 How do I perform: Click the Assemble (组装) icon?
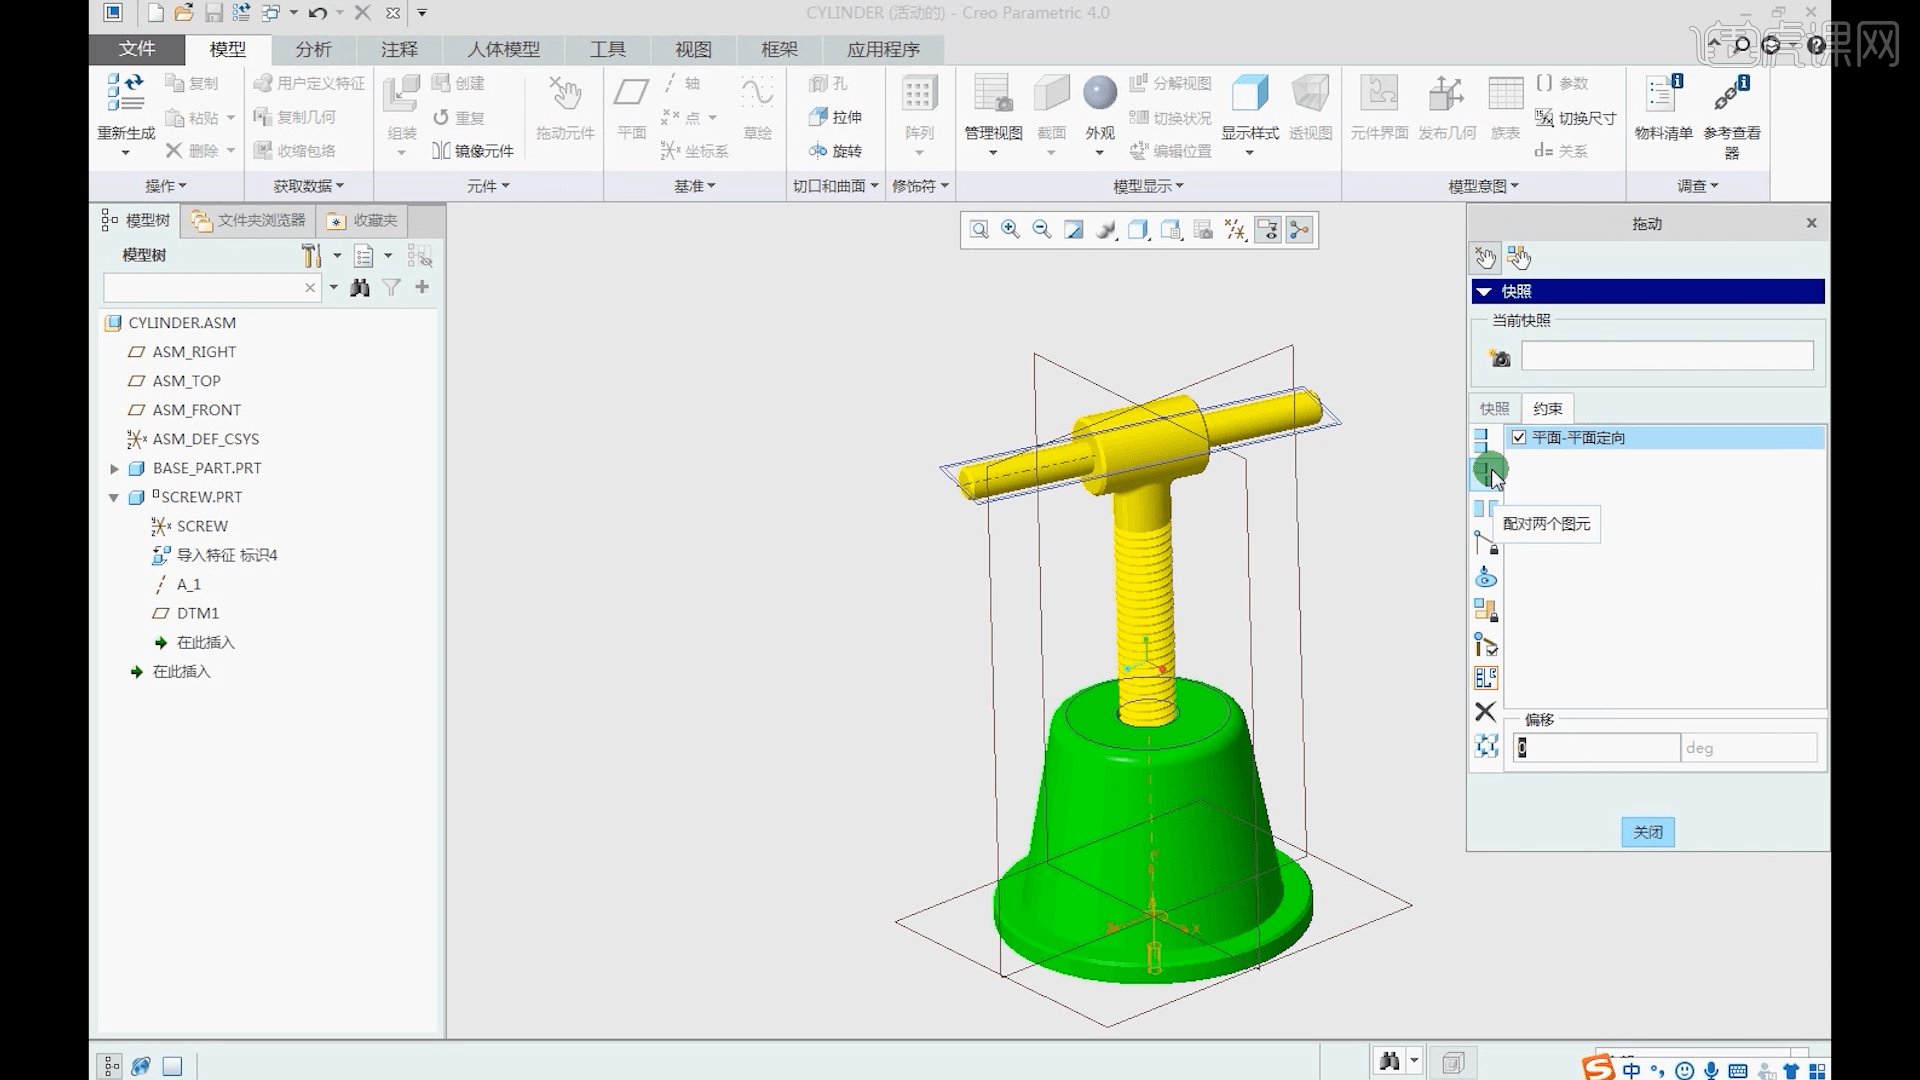402,95
